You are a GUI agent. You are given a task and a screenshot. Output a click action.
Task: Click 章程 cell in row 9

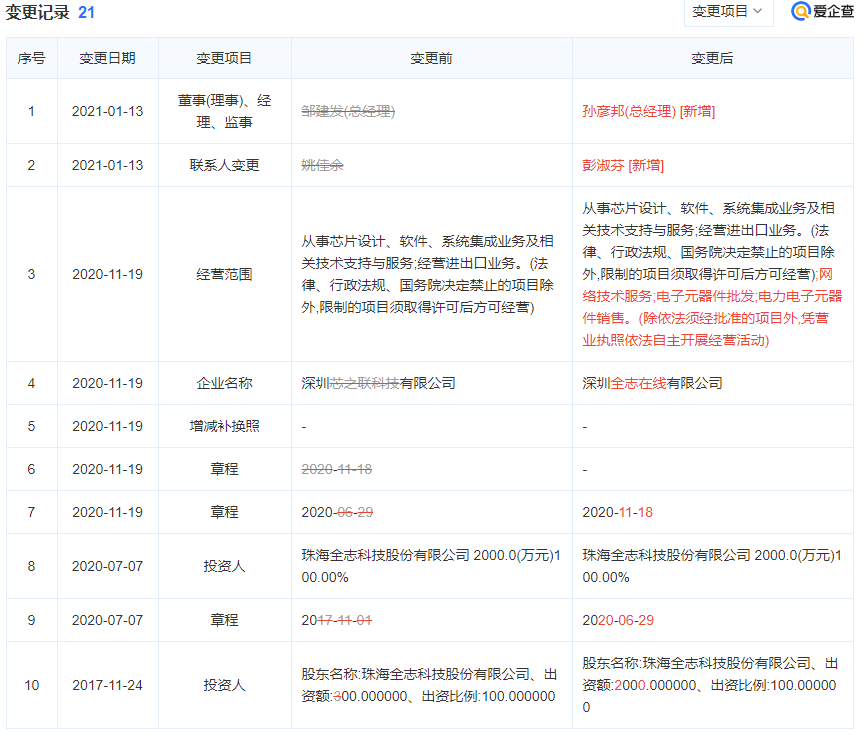(224, 620)
